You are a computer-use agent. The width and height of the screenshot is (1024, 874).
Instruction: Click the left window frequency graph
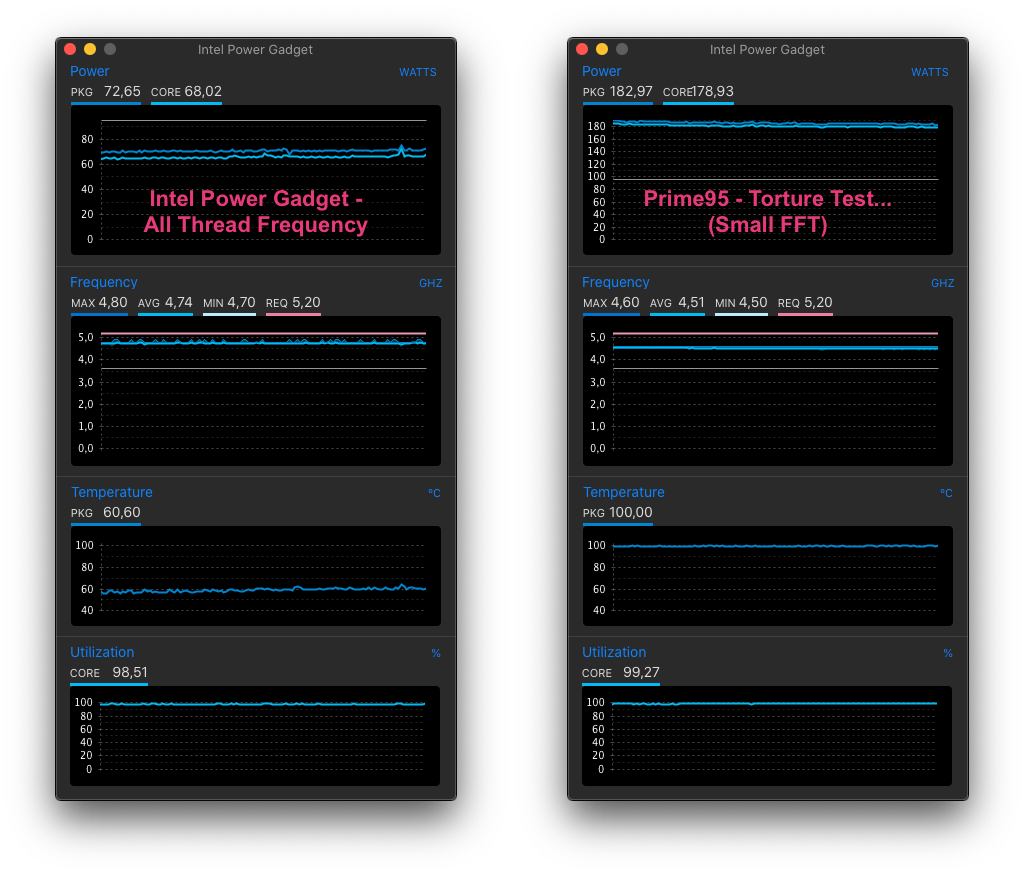tap(256, 391)
